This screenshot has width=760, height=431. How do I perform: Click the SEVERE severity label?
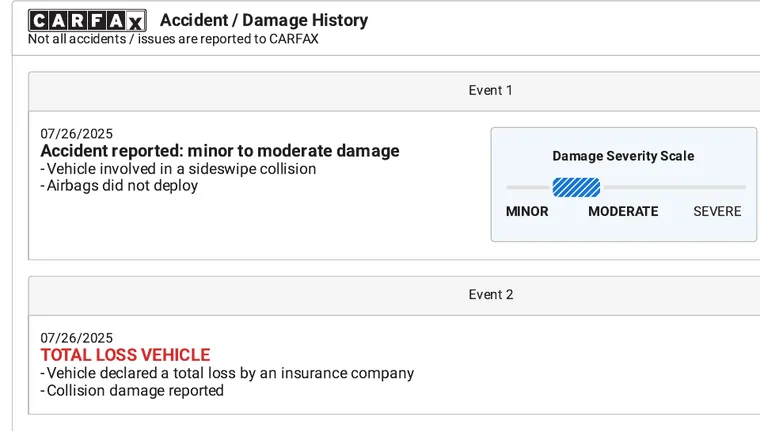coord(717,211)
